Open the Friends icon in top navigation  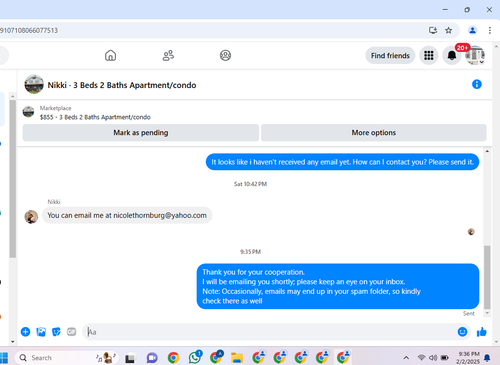pos(168,55)
